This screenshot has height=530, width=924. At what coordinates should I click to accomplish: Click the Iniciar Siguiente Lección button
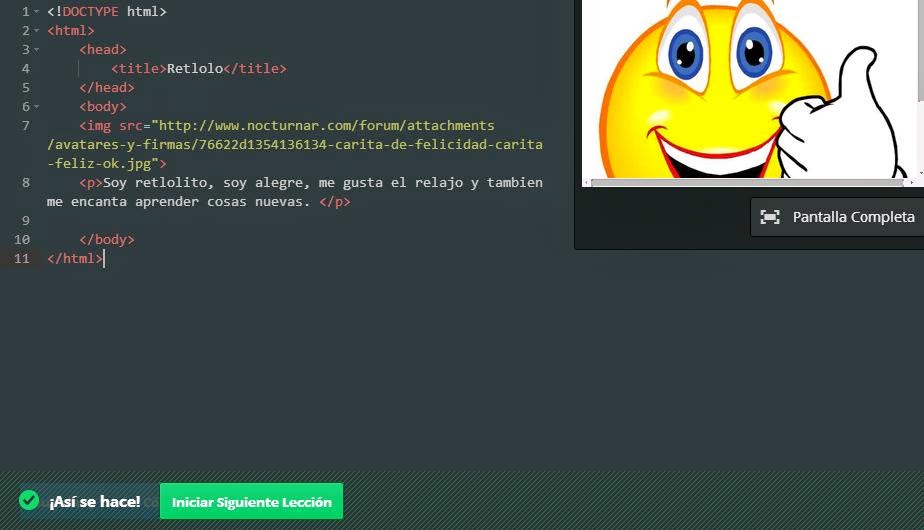(x=251, y=502)
